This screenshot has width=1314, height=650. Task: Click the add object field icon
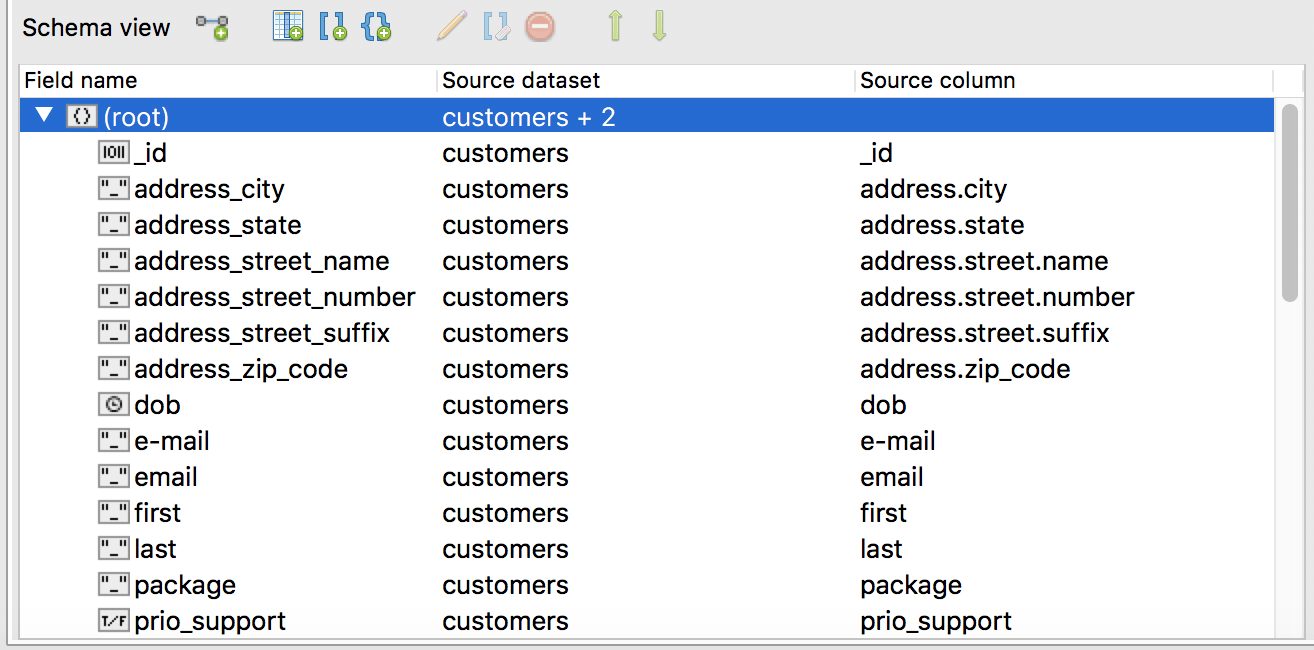tap(377, 27)
